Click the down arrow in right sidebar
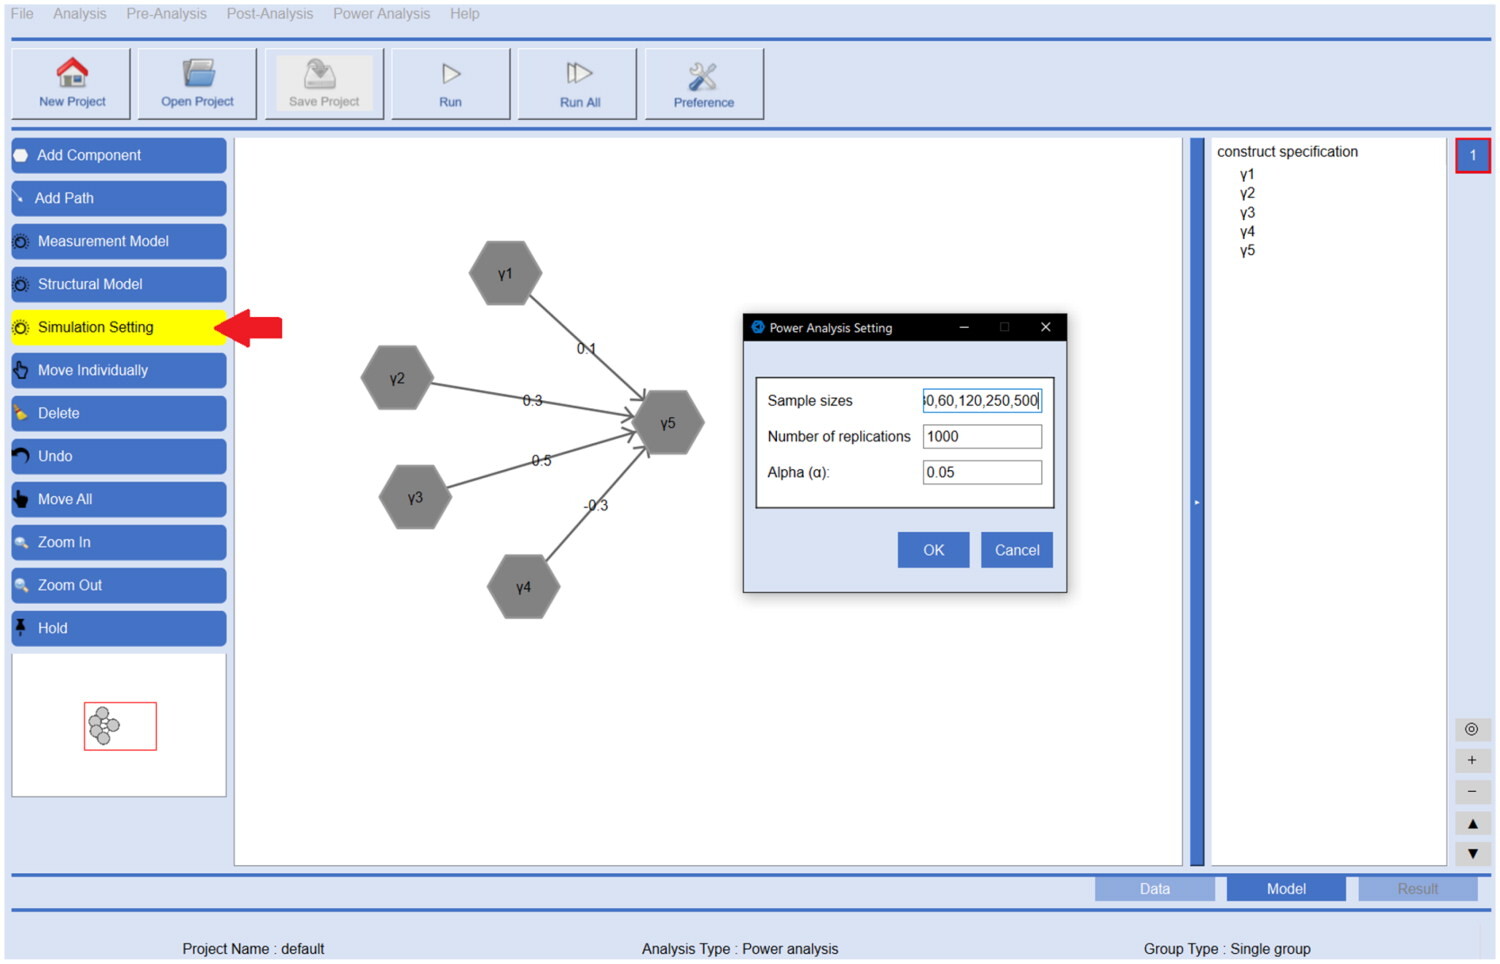Screen dimensions: 1500x964 [1472, 854]
